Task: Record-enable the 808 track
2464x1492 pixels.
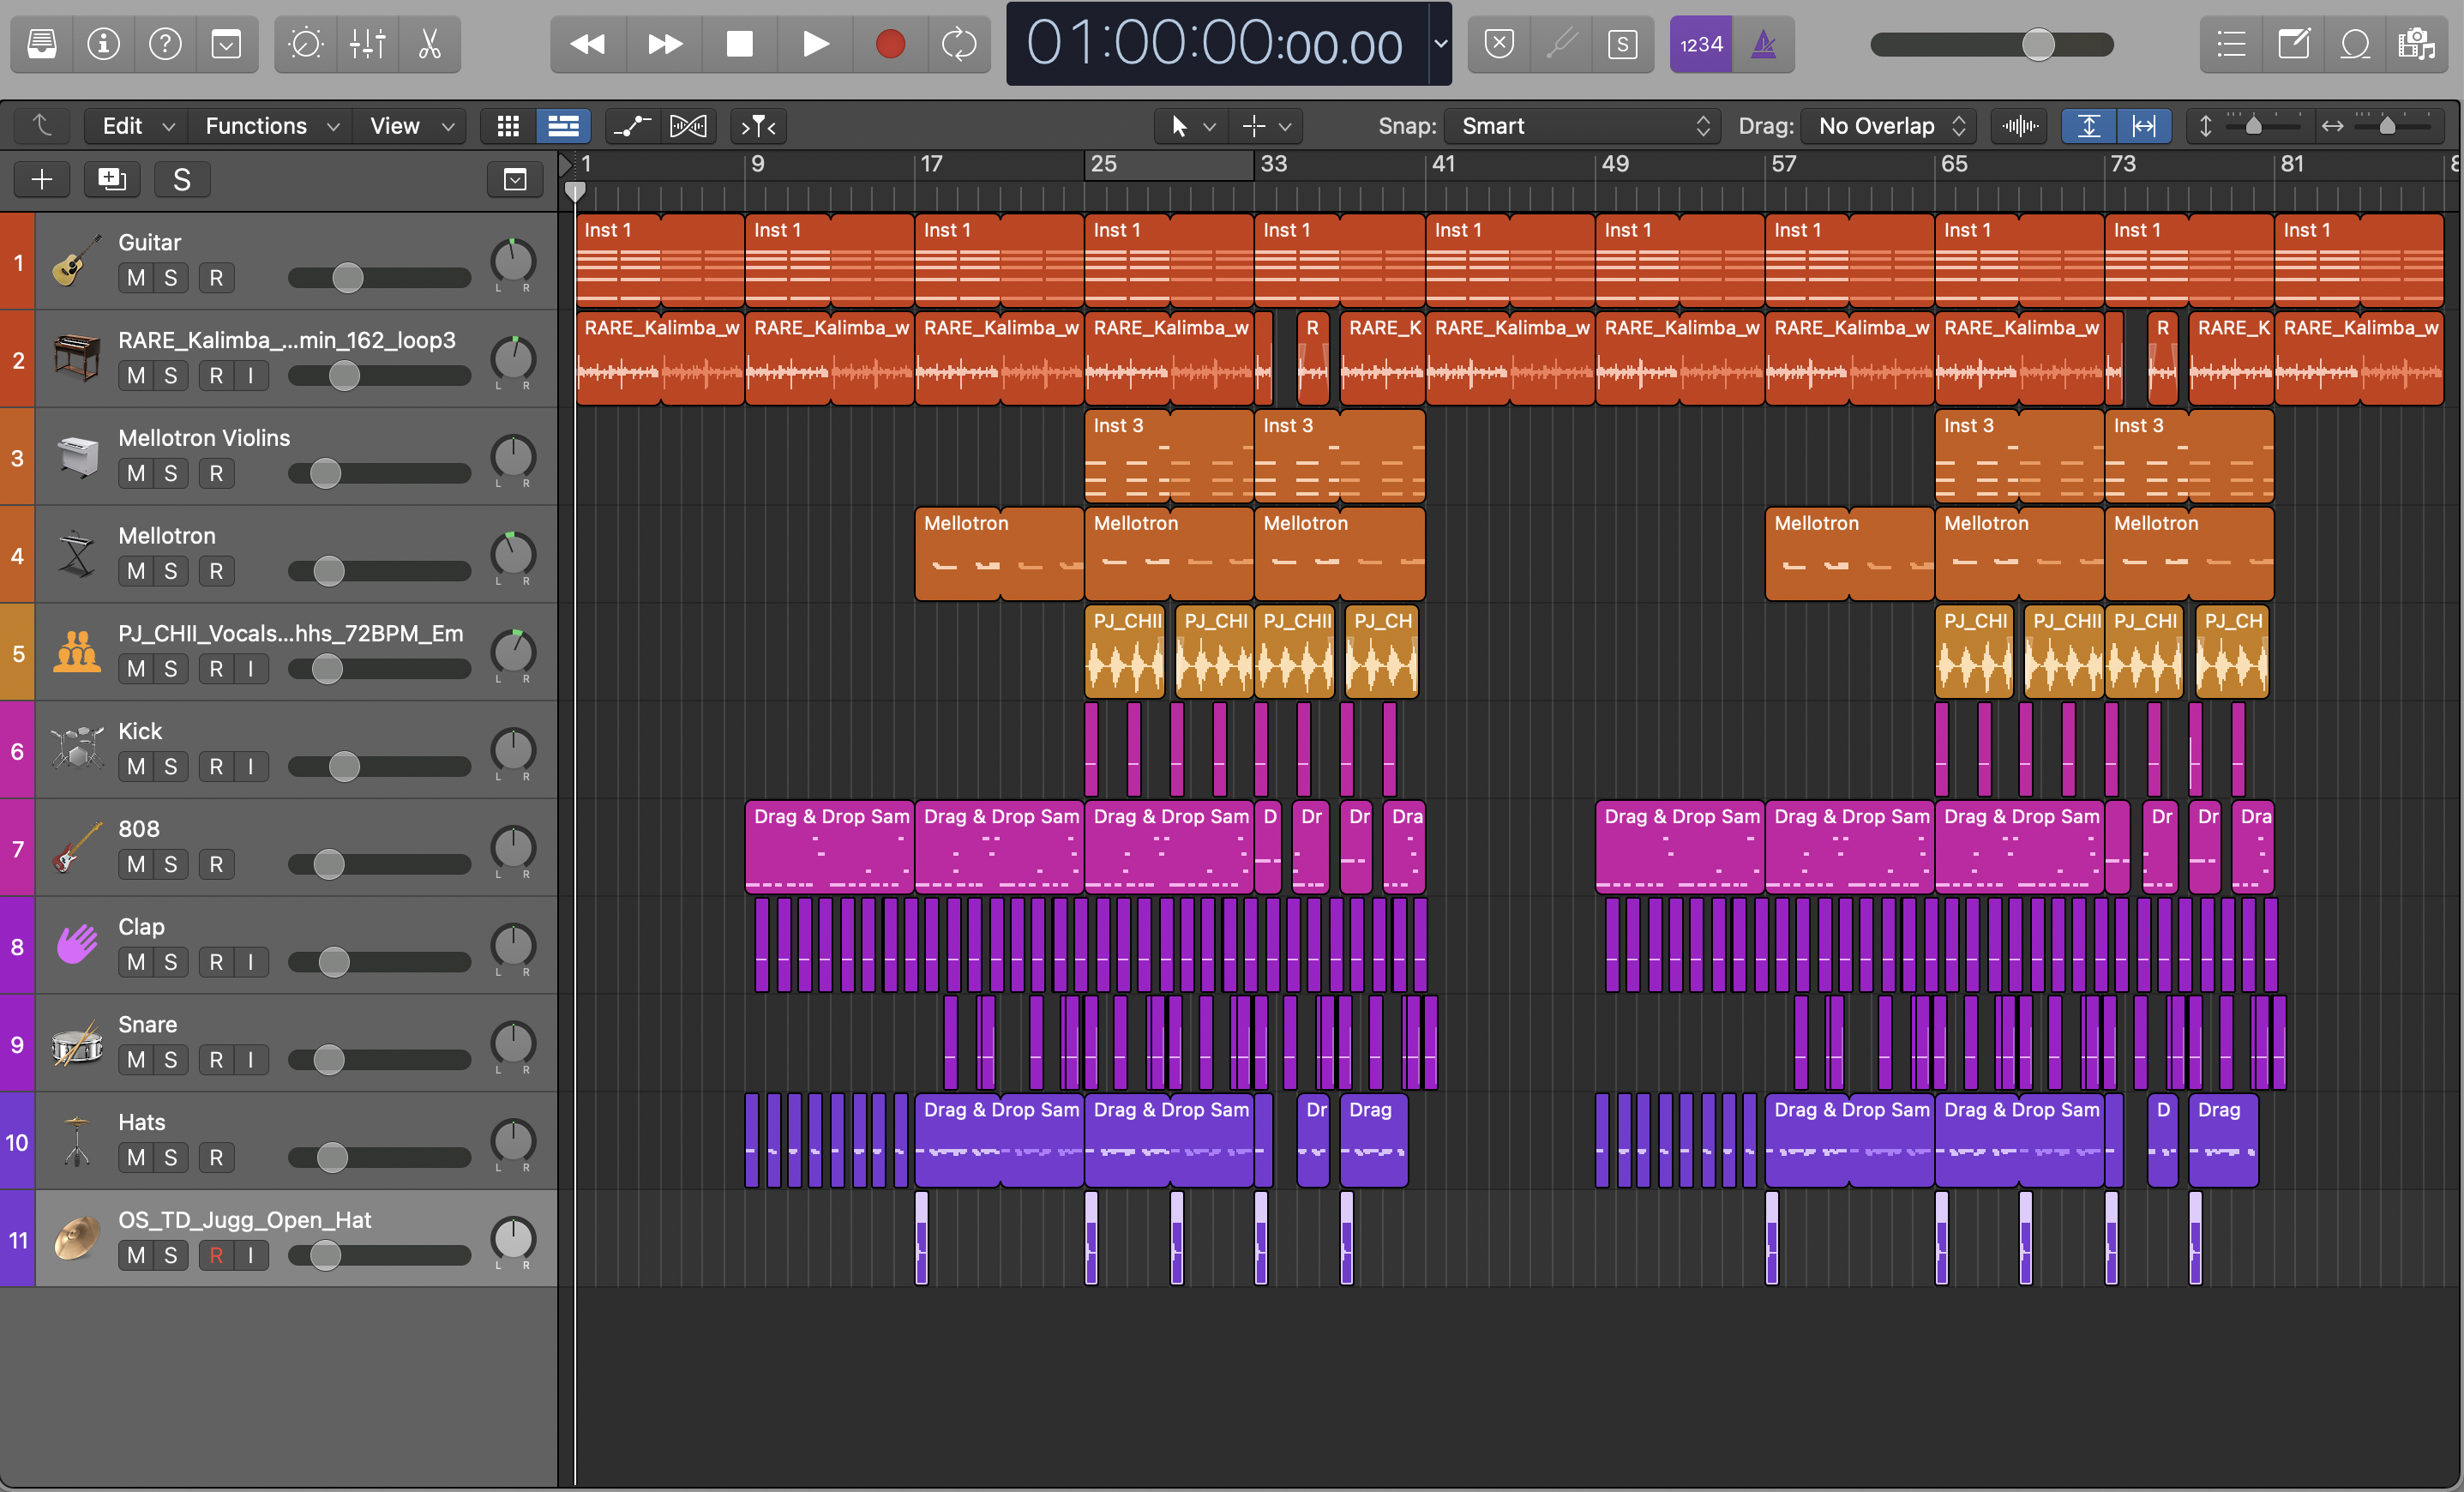Action: pos(217,864)
